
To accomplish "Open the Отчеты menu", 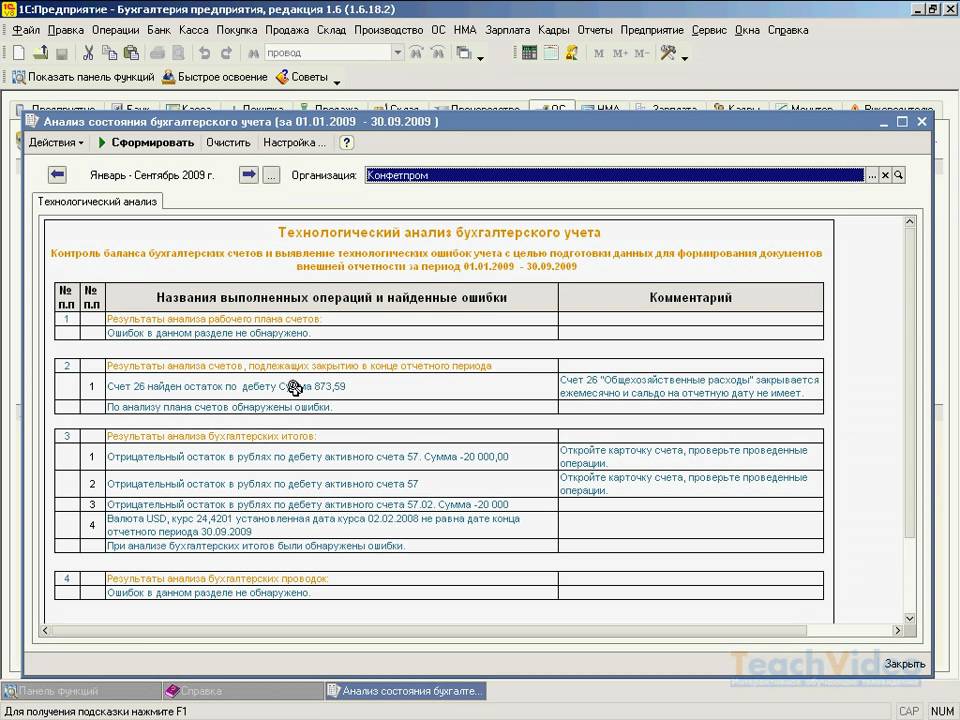I will (x=594, y=30).
